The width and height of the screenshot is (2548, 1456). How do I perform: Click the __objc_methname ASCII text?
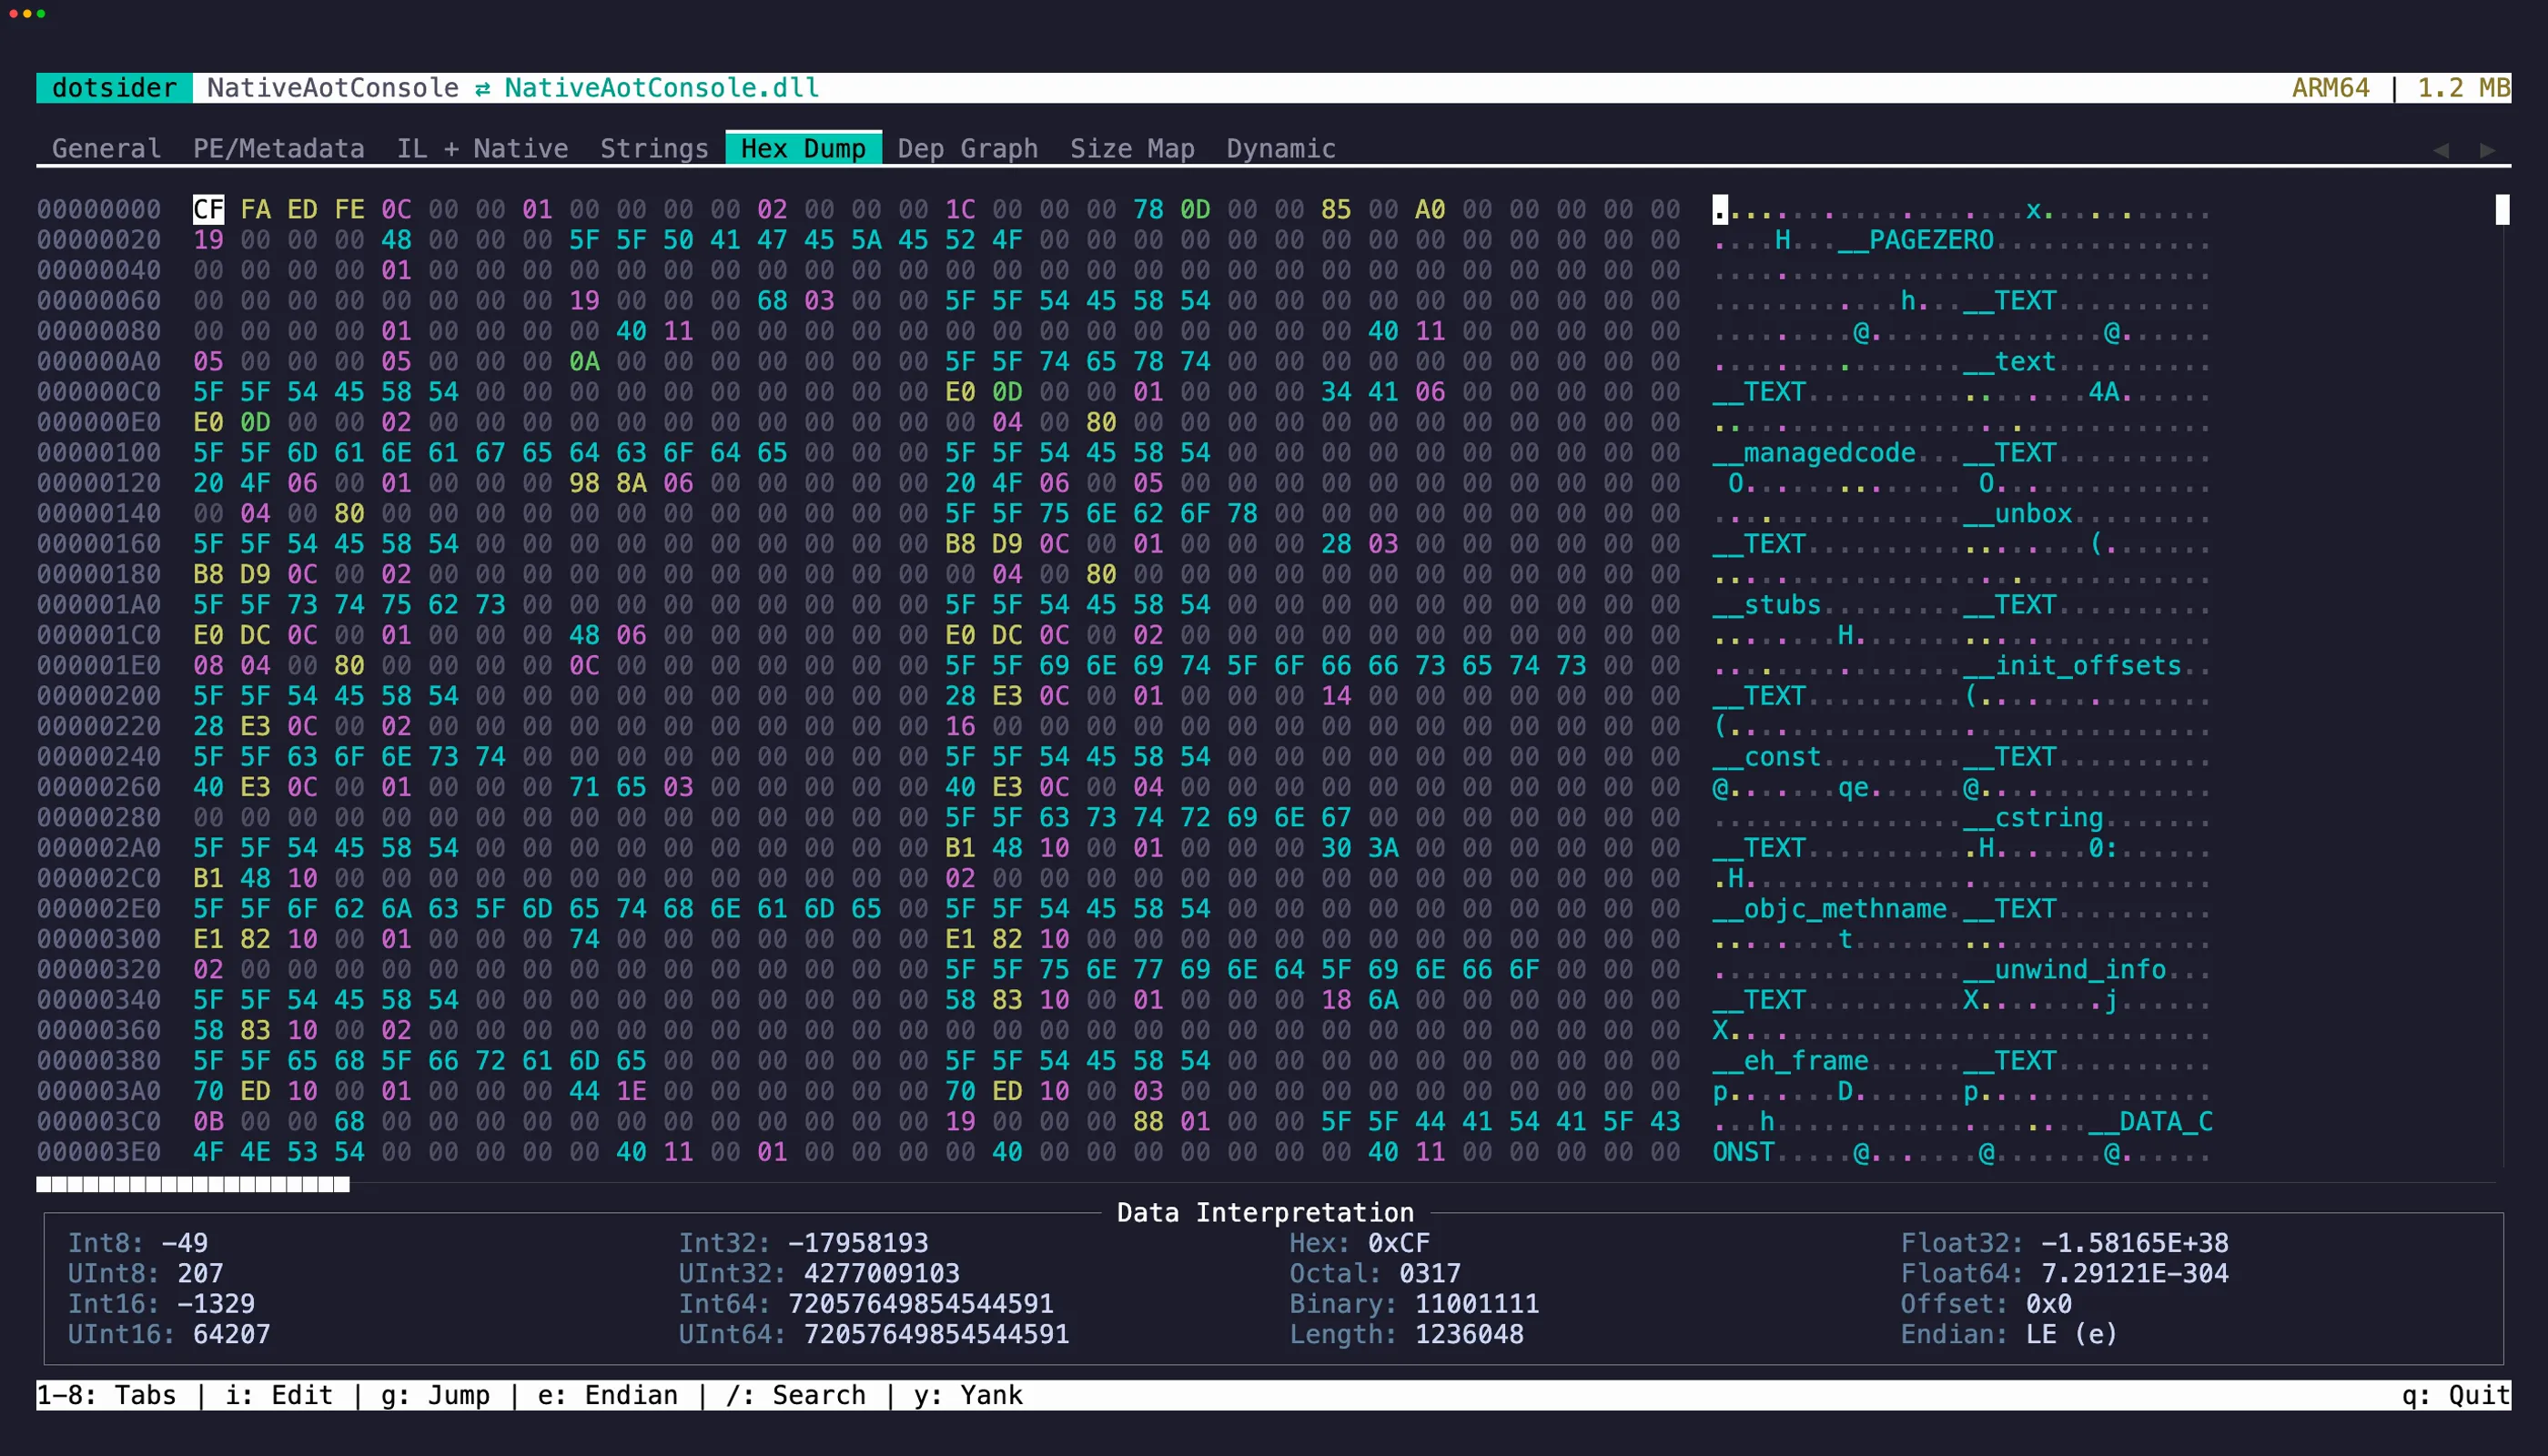coord(1830,909)
